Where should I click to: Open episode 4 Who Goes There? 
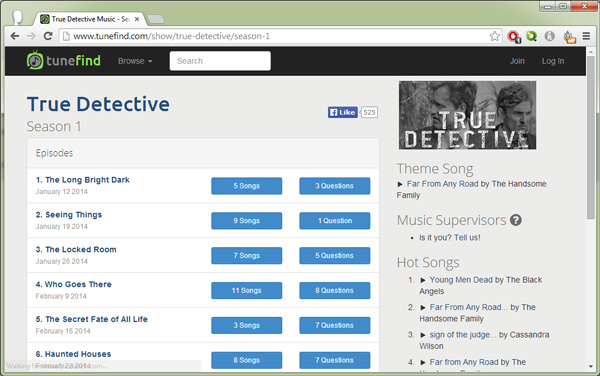pos(73,284)
